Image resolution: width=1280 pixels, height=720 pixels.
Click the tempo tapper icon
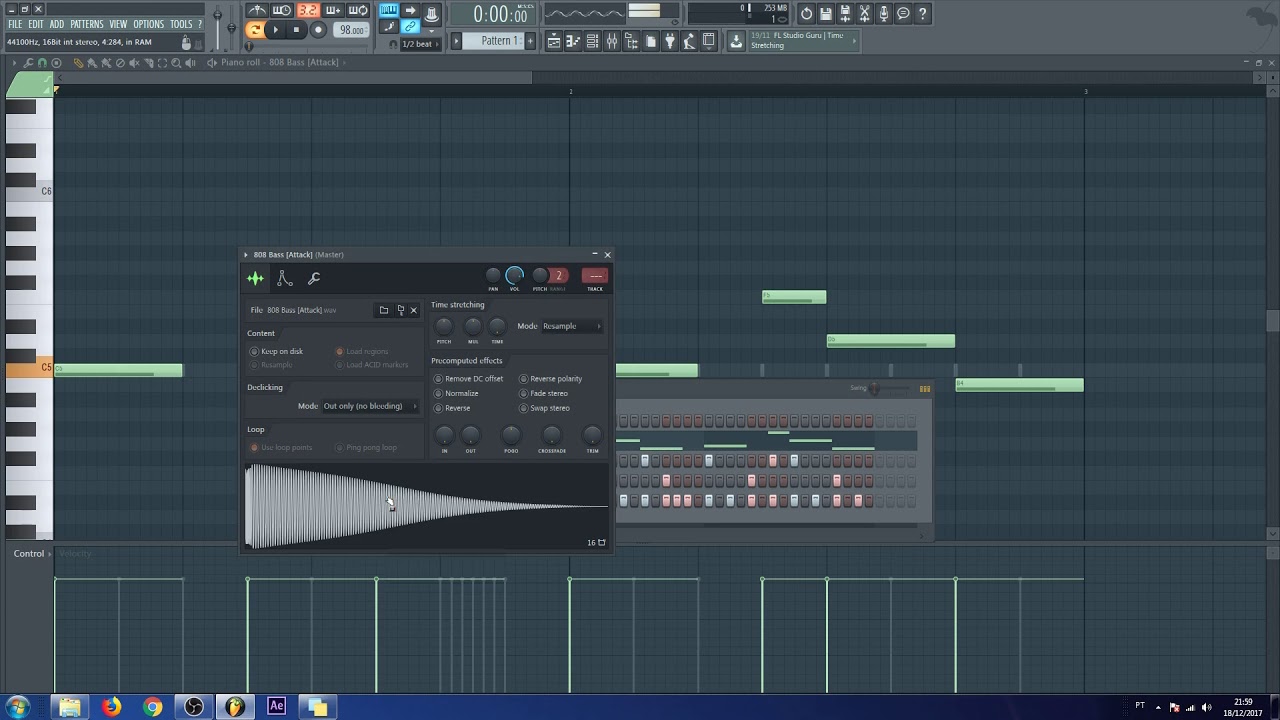point(689,41)
